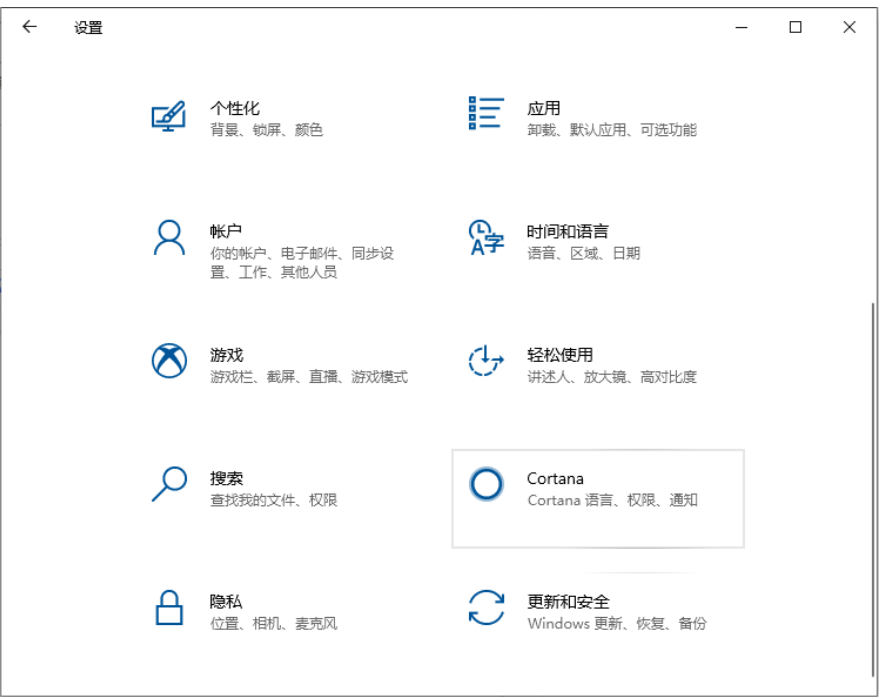Open the 个性化 text label

[x=235, y=108]
